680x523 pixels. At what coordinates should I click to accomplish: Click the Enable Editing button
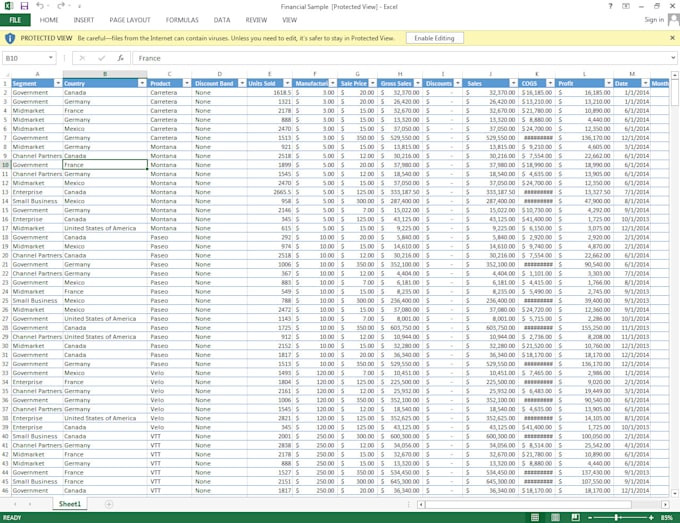click(435, 38)
